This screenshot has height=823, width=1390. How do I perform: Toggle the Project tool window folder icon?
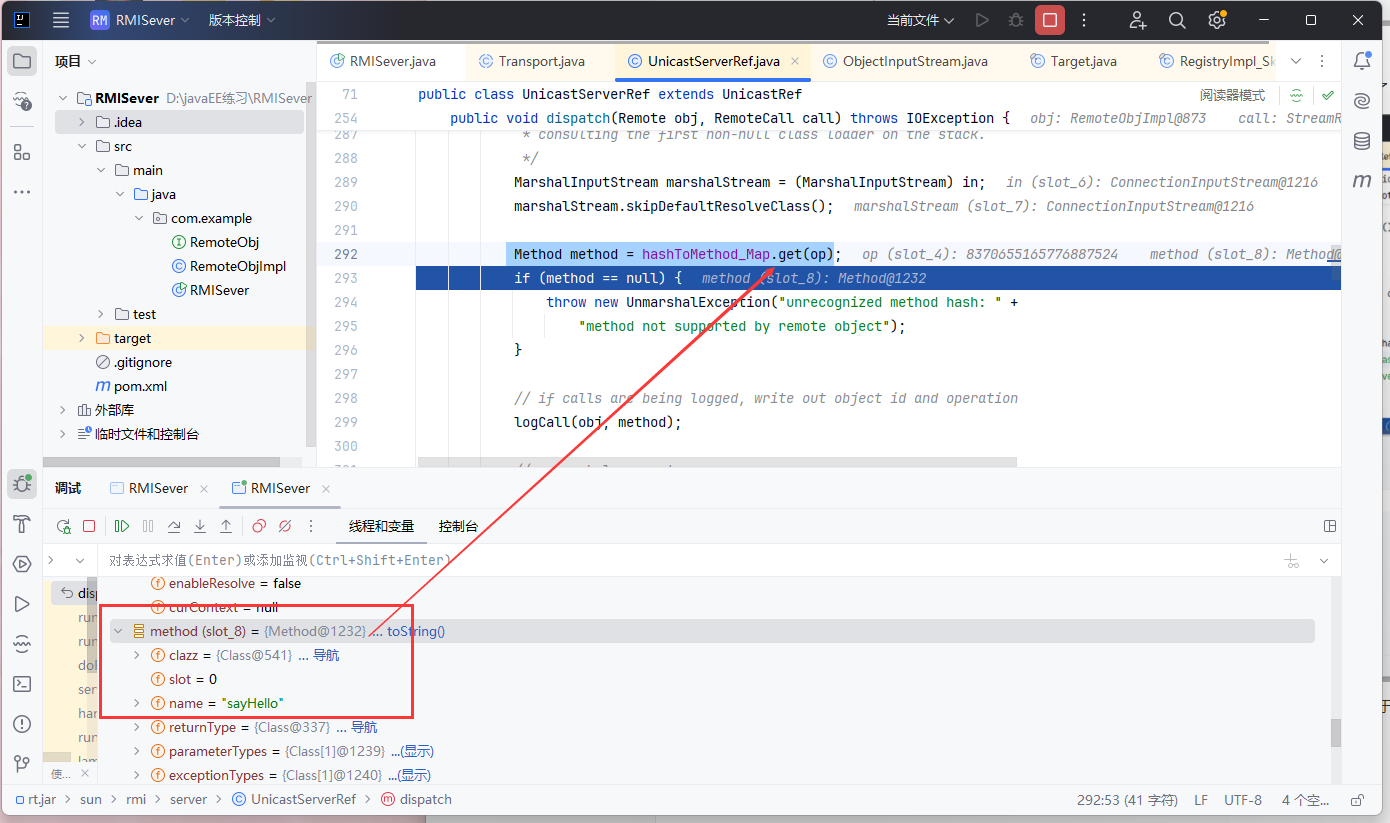21,61
